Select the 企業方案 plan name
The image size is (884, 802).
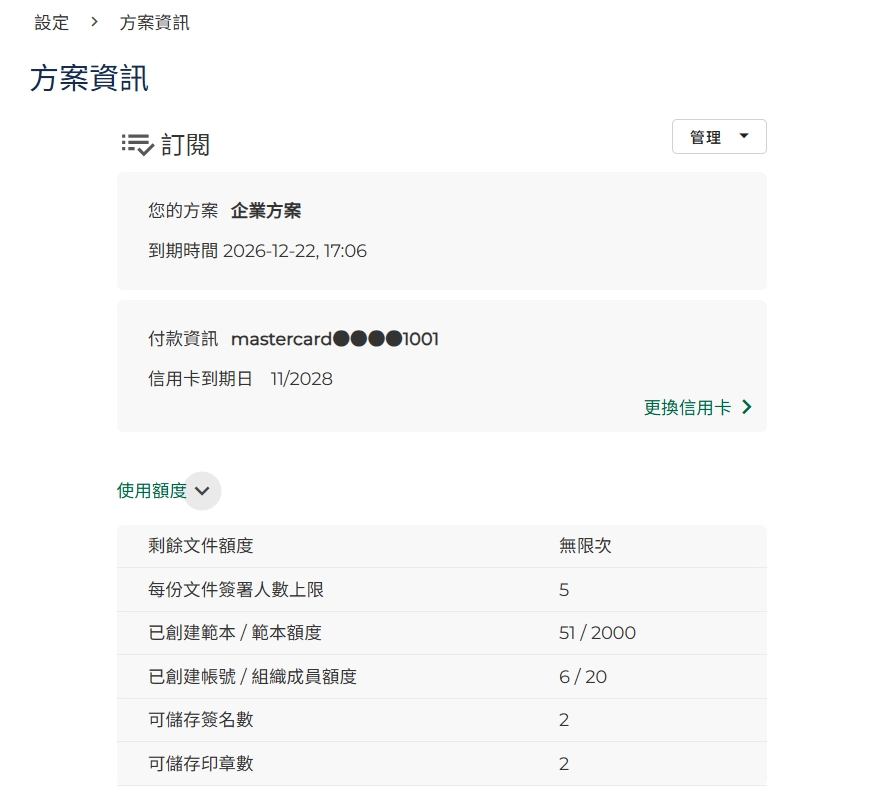click(266, 211)
